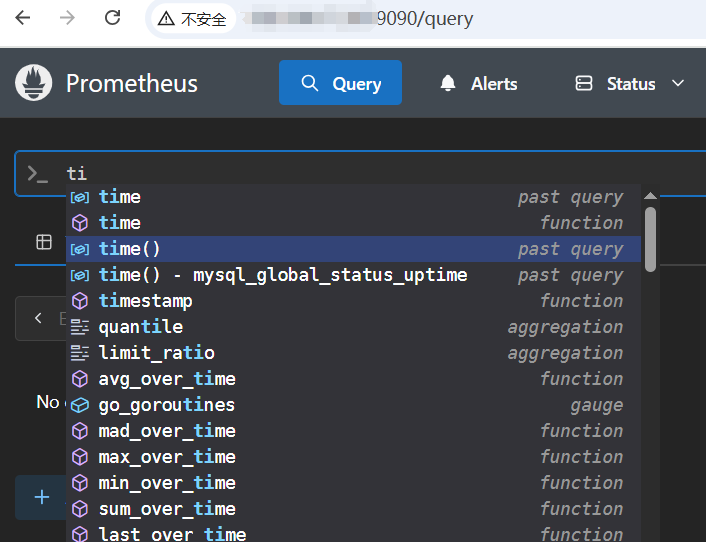The width and height of the screenshot is (706, 542).
Task: Select 'quantile' aggregation suggestion
Action: pos(353,327)
